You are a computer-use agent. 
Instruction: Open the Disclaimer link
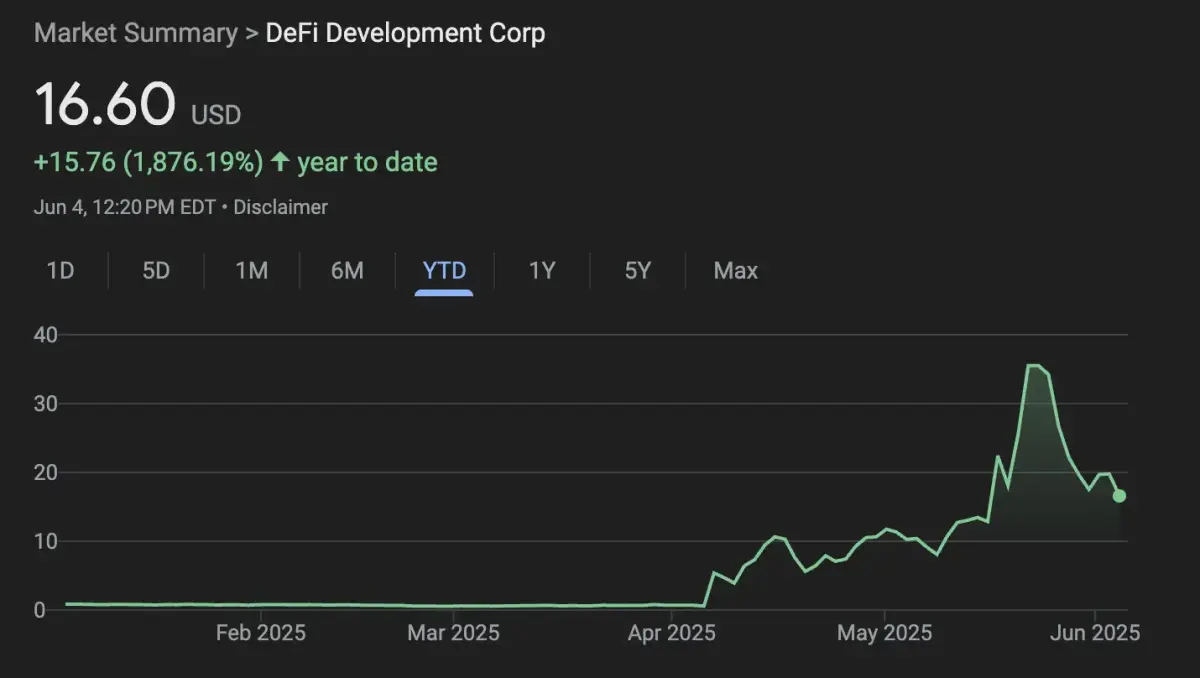click(280, 207)
